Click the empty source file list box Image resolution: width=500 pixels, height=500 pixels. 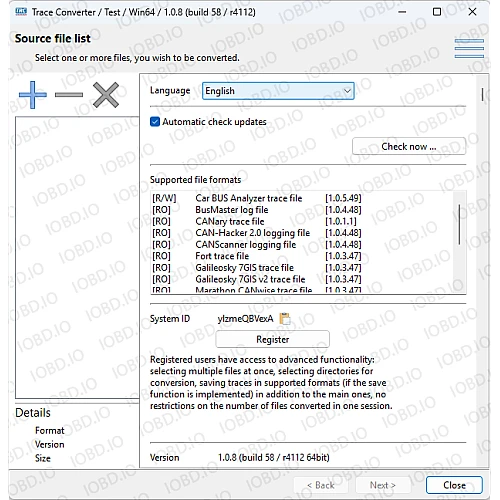[77, 257]
